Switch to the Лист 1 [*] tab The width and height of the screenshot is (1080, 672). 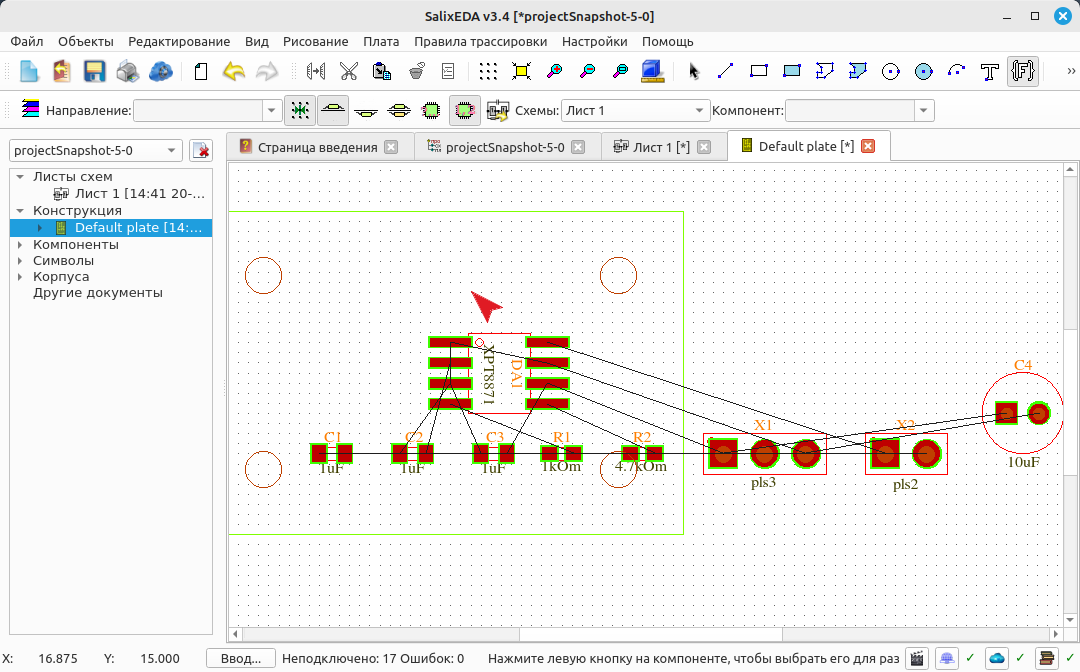click(661, 147)
